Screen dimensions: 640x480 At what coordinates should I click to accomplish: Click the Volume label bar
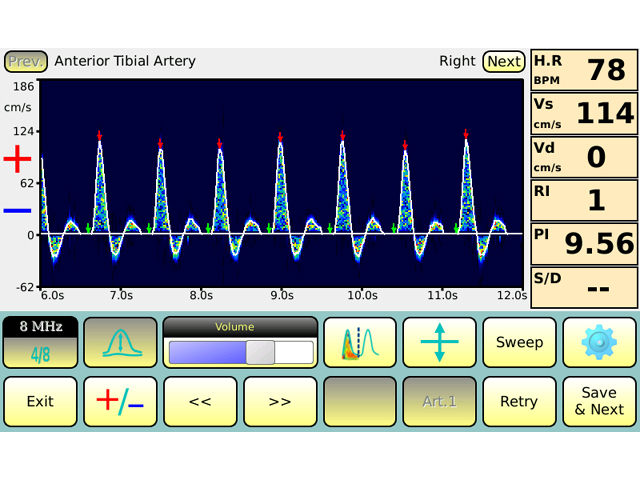point(240,327)
